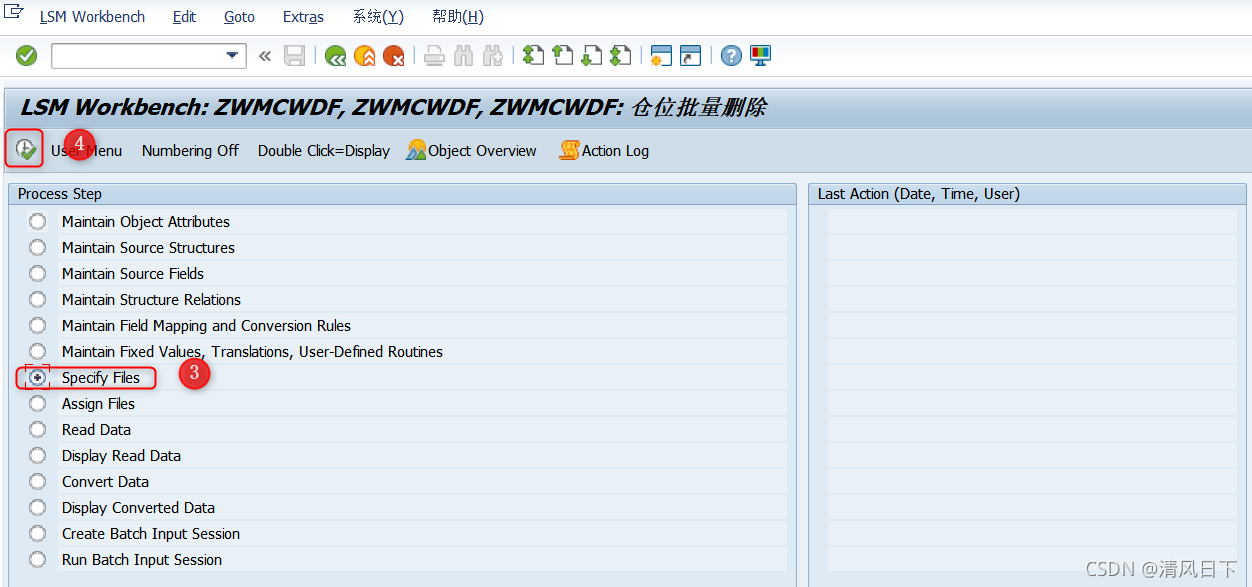This screenshot has height=587, width=1252.
Task: Click the Generate Shortcut icon
Action: pyautogui.click(x=690, y=56)
